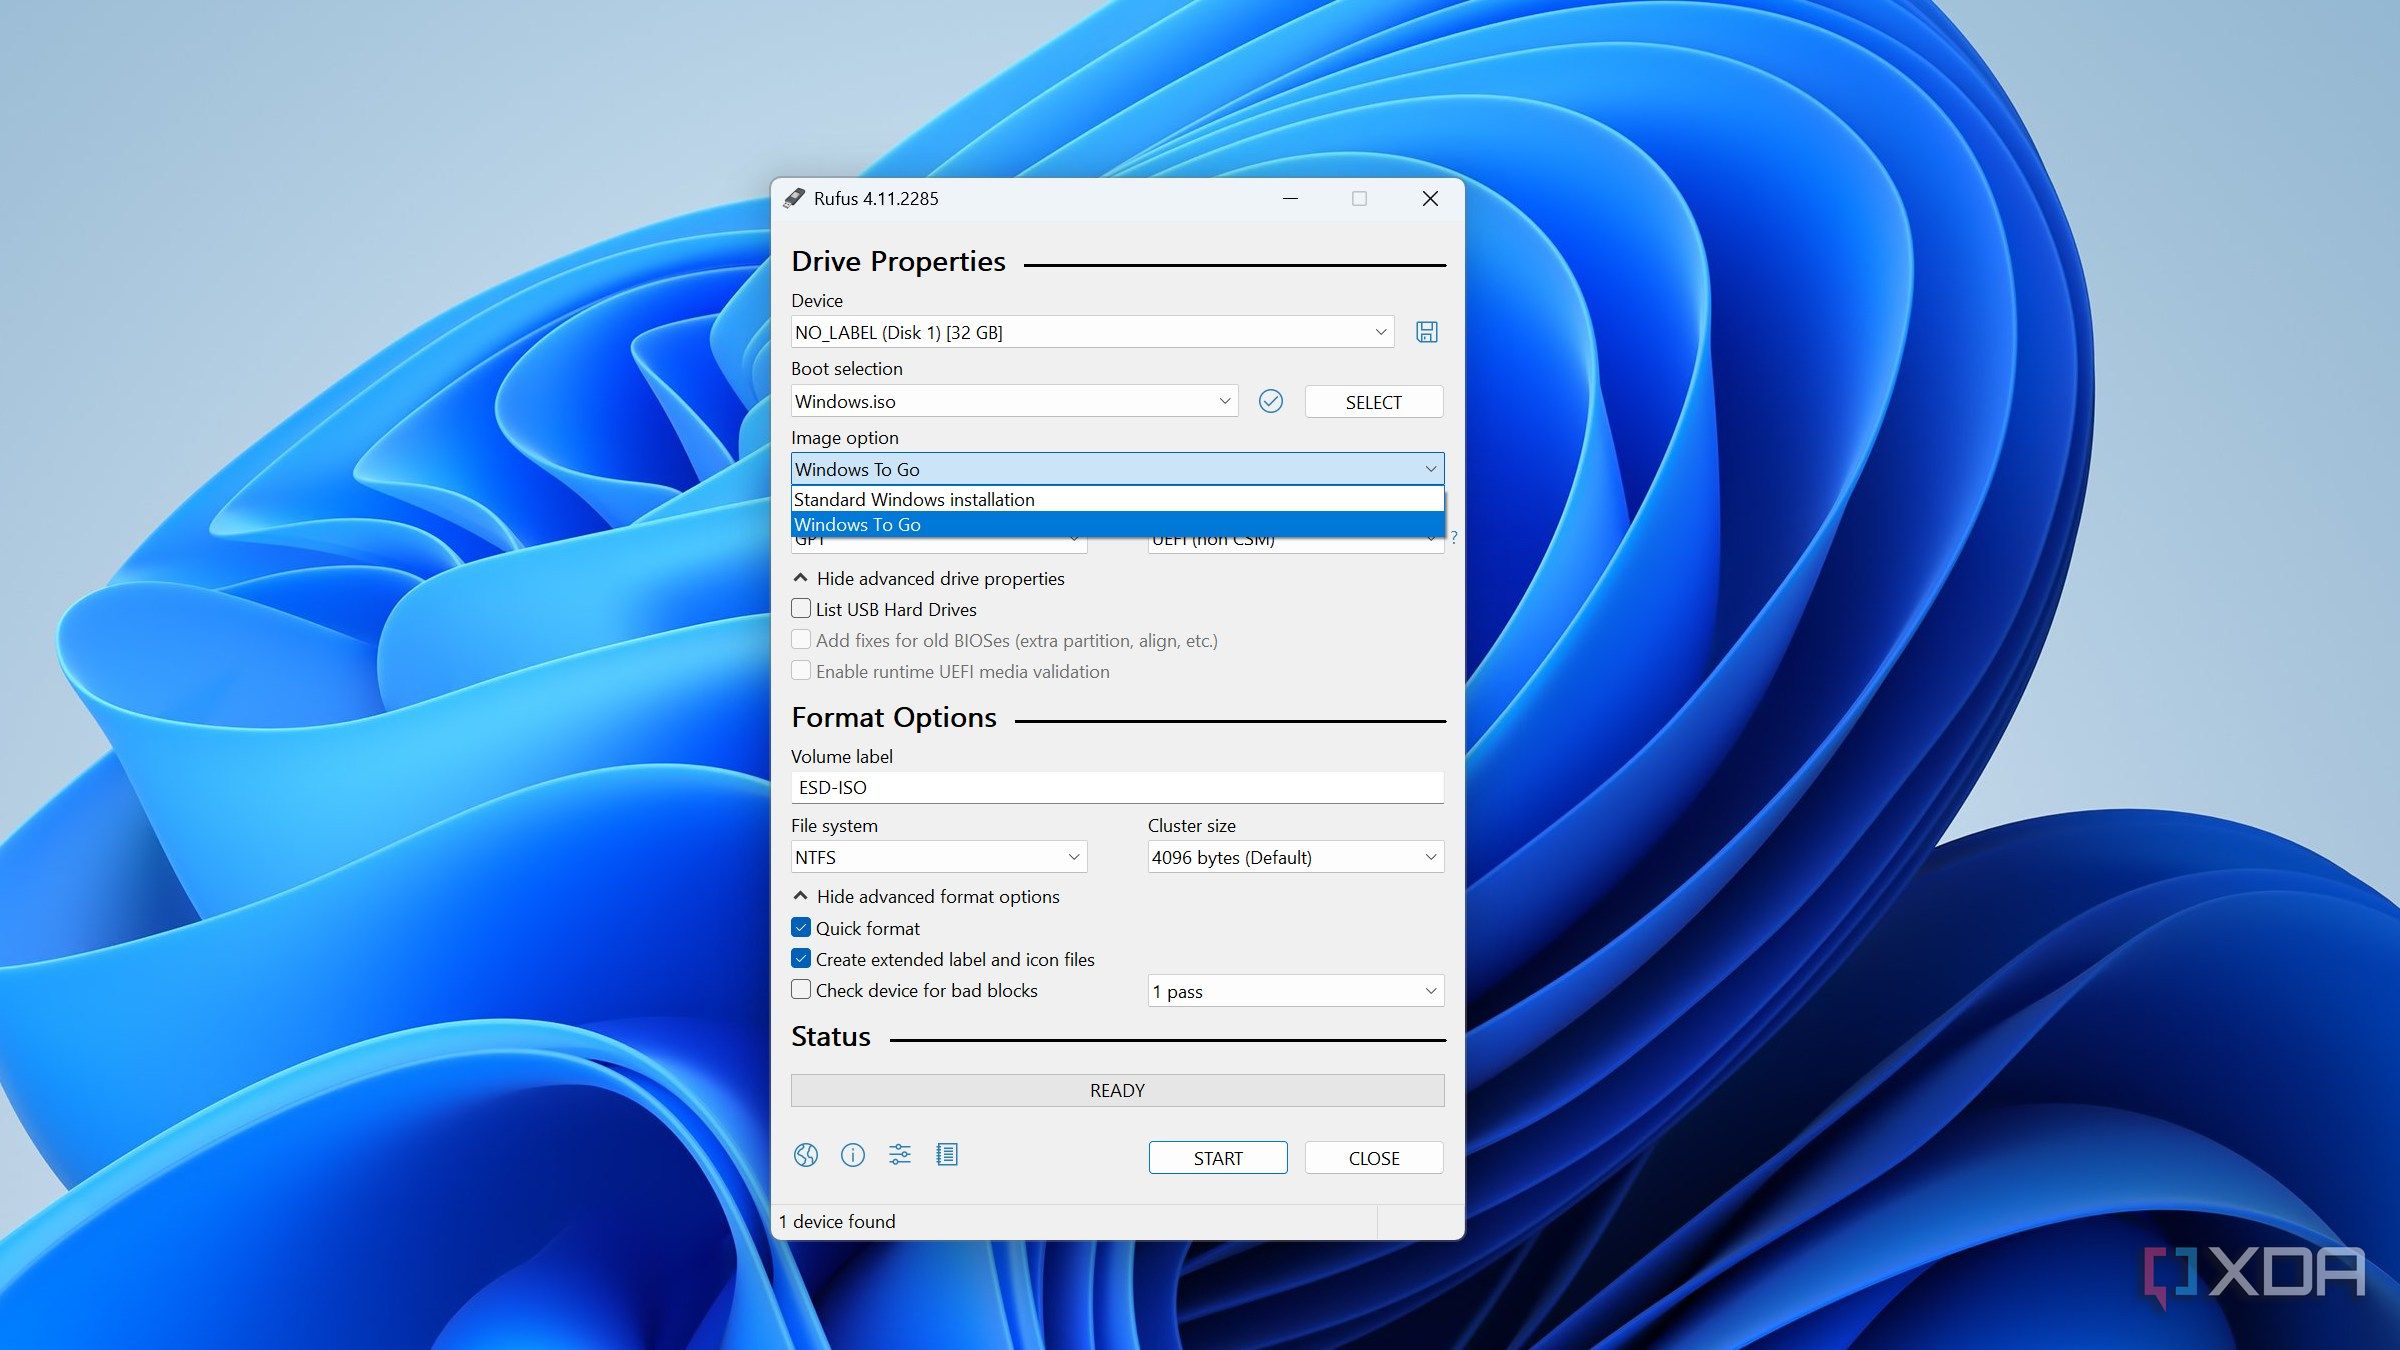This screenshot has height=1350, width=2400.
Task: Click the Volume label text field
Action: 1116,787
